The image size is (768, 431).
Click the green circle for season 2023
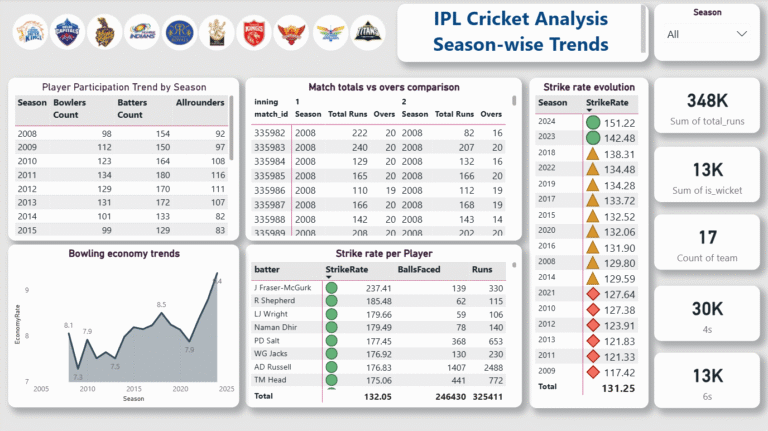593,138
